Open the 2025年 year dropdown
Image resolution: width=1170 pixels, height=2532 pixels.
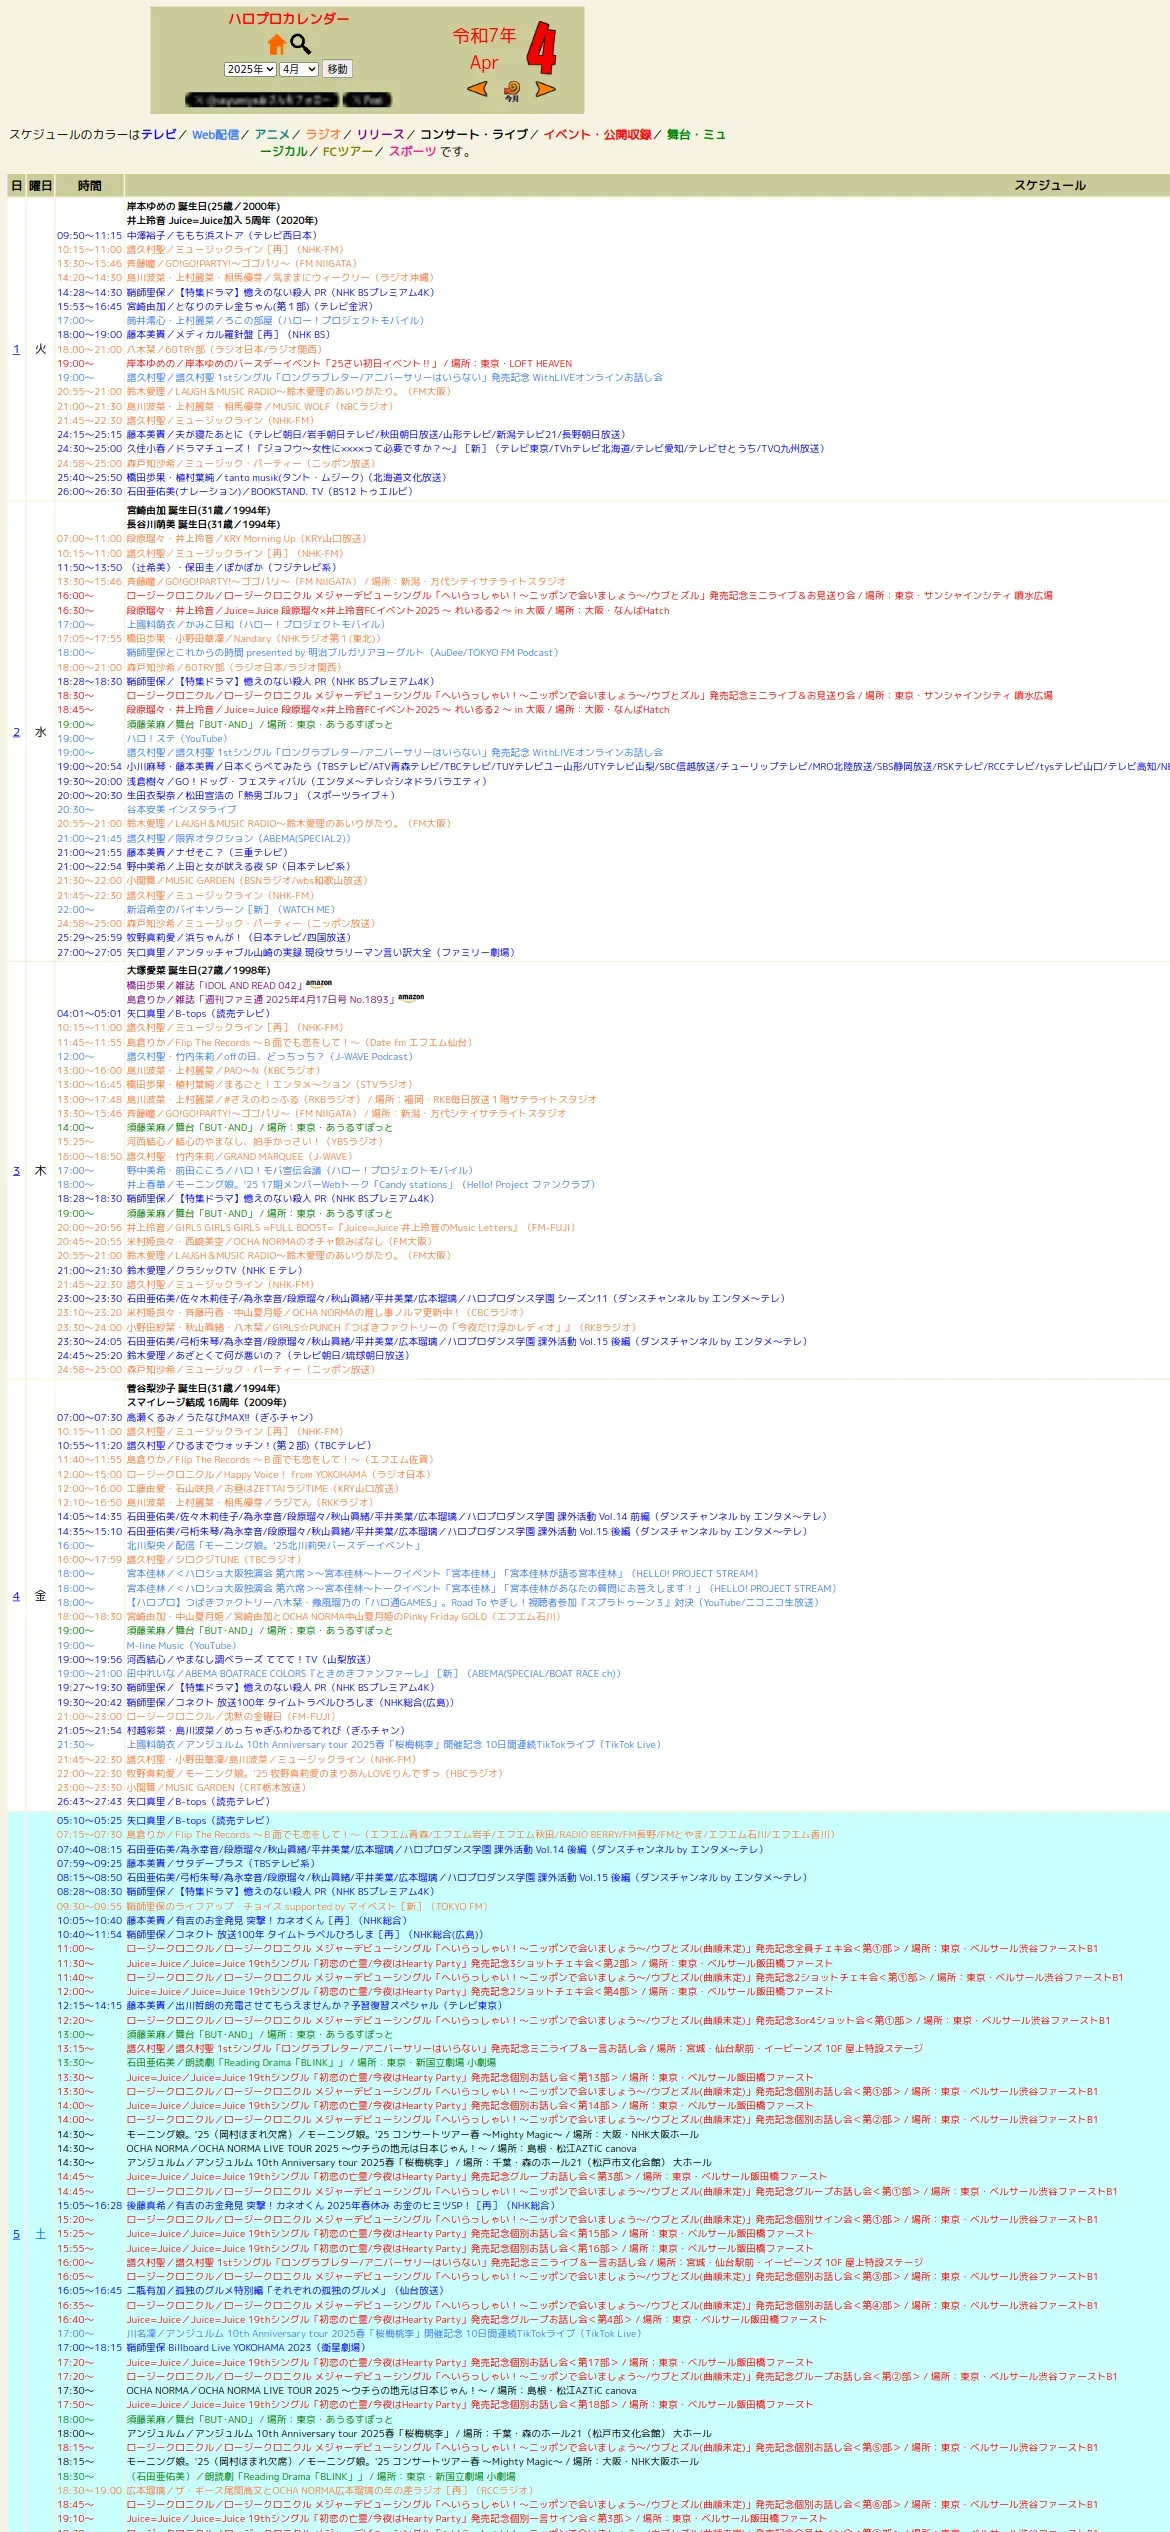click(250, 69)
